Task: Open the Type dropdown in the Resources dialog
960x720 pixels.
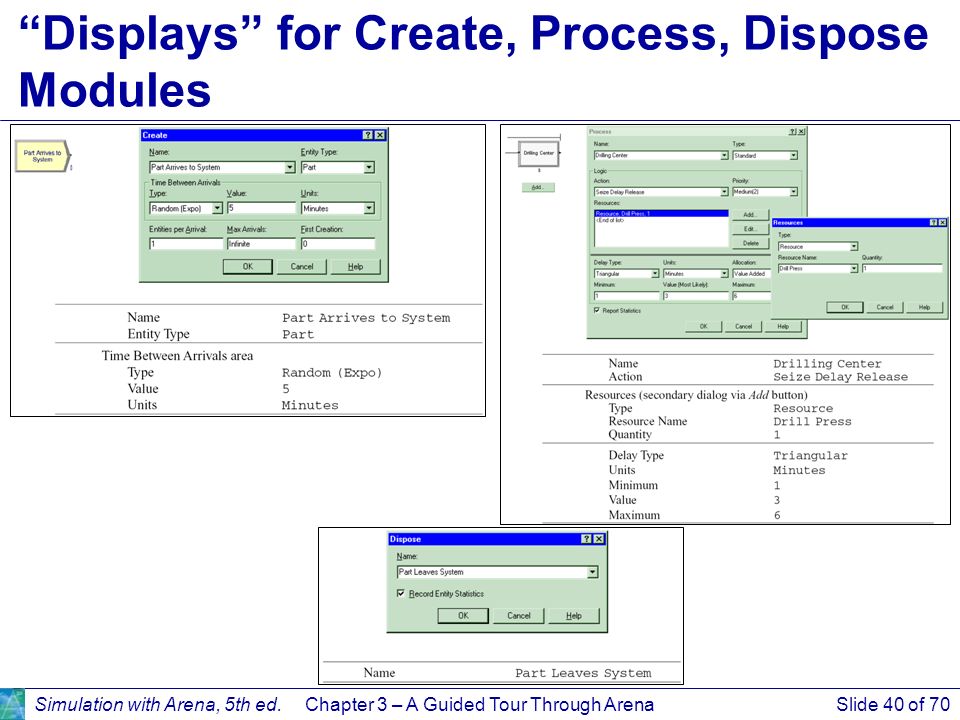Action: (x=854, y=247)
